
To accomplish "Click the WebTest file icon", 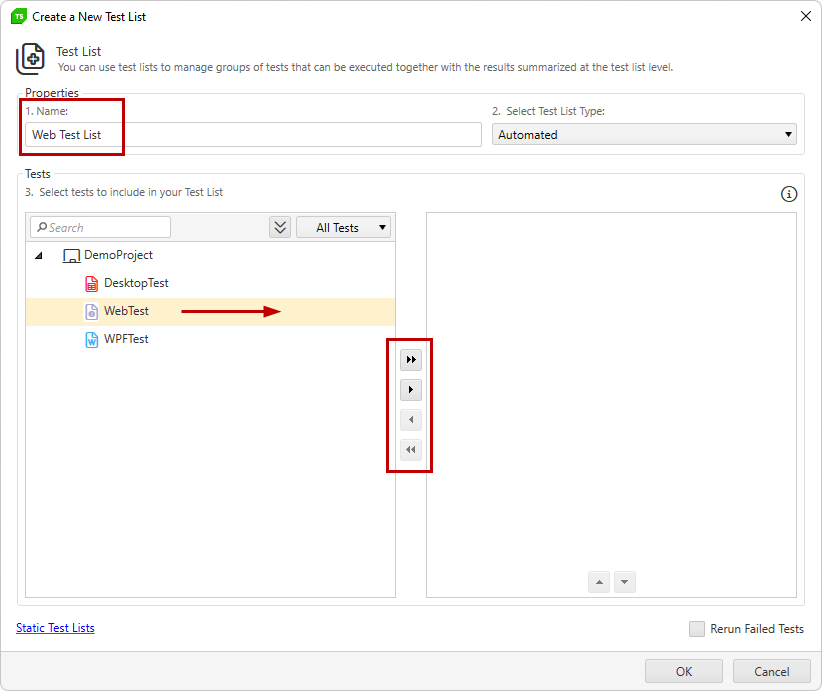I will [91, 311].
